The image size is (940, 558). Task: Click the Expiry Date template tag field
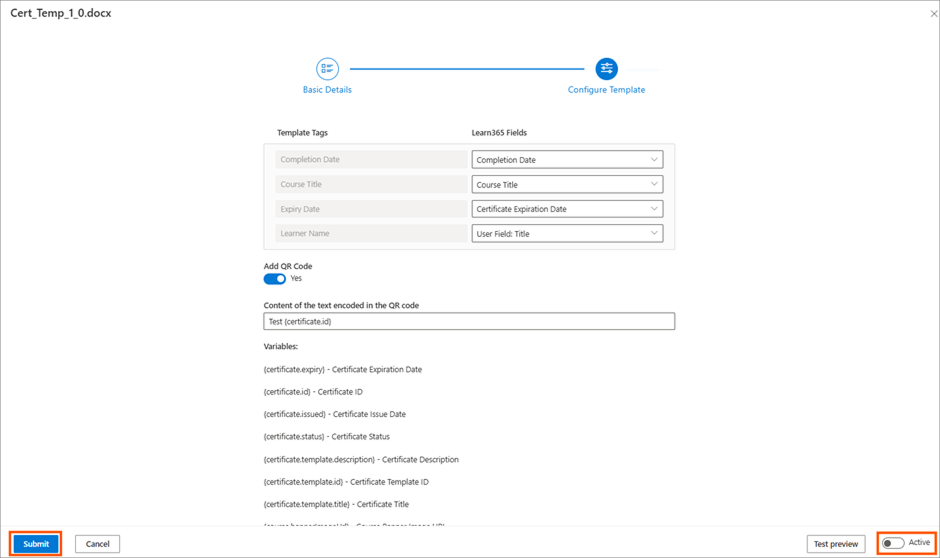[371, 209]
